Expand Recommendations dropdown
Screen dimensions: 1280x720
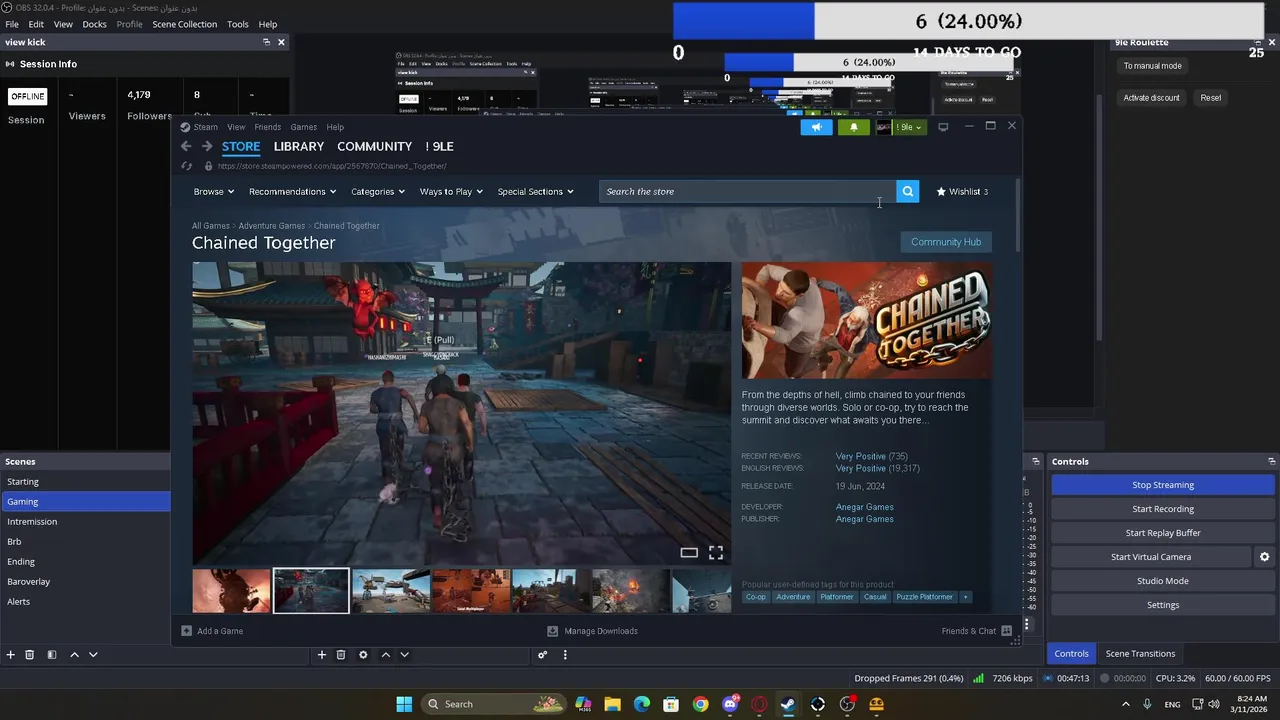(x=292, y=191)
